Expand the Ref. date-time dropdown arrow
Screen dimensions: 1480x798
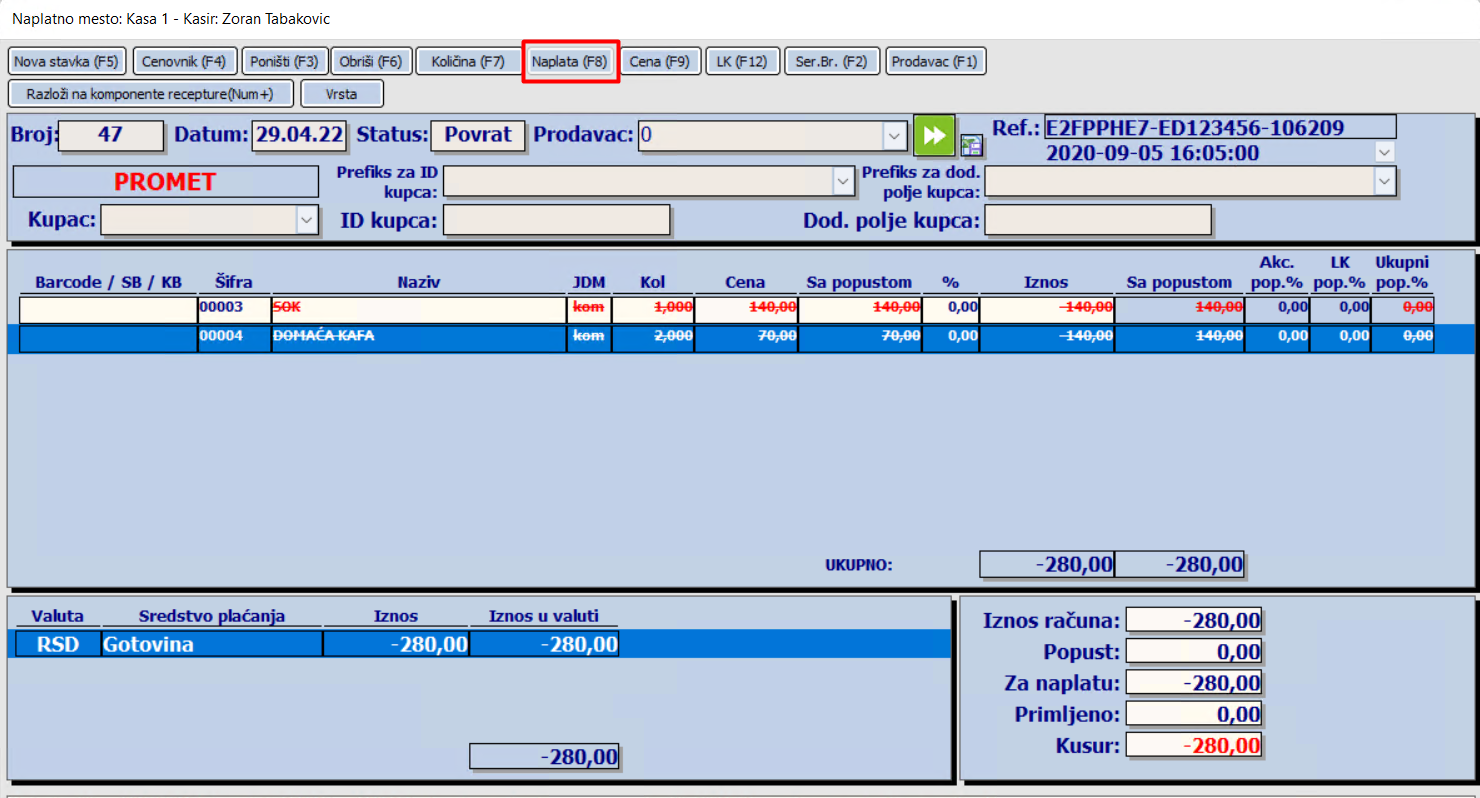click(1384, 153)
